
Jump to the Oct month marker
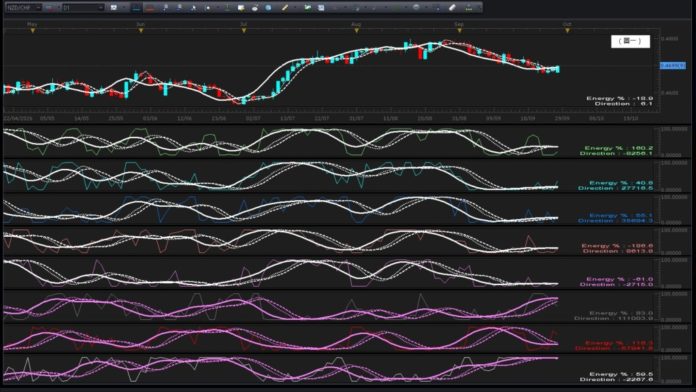tap(567, 30)
